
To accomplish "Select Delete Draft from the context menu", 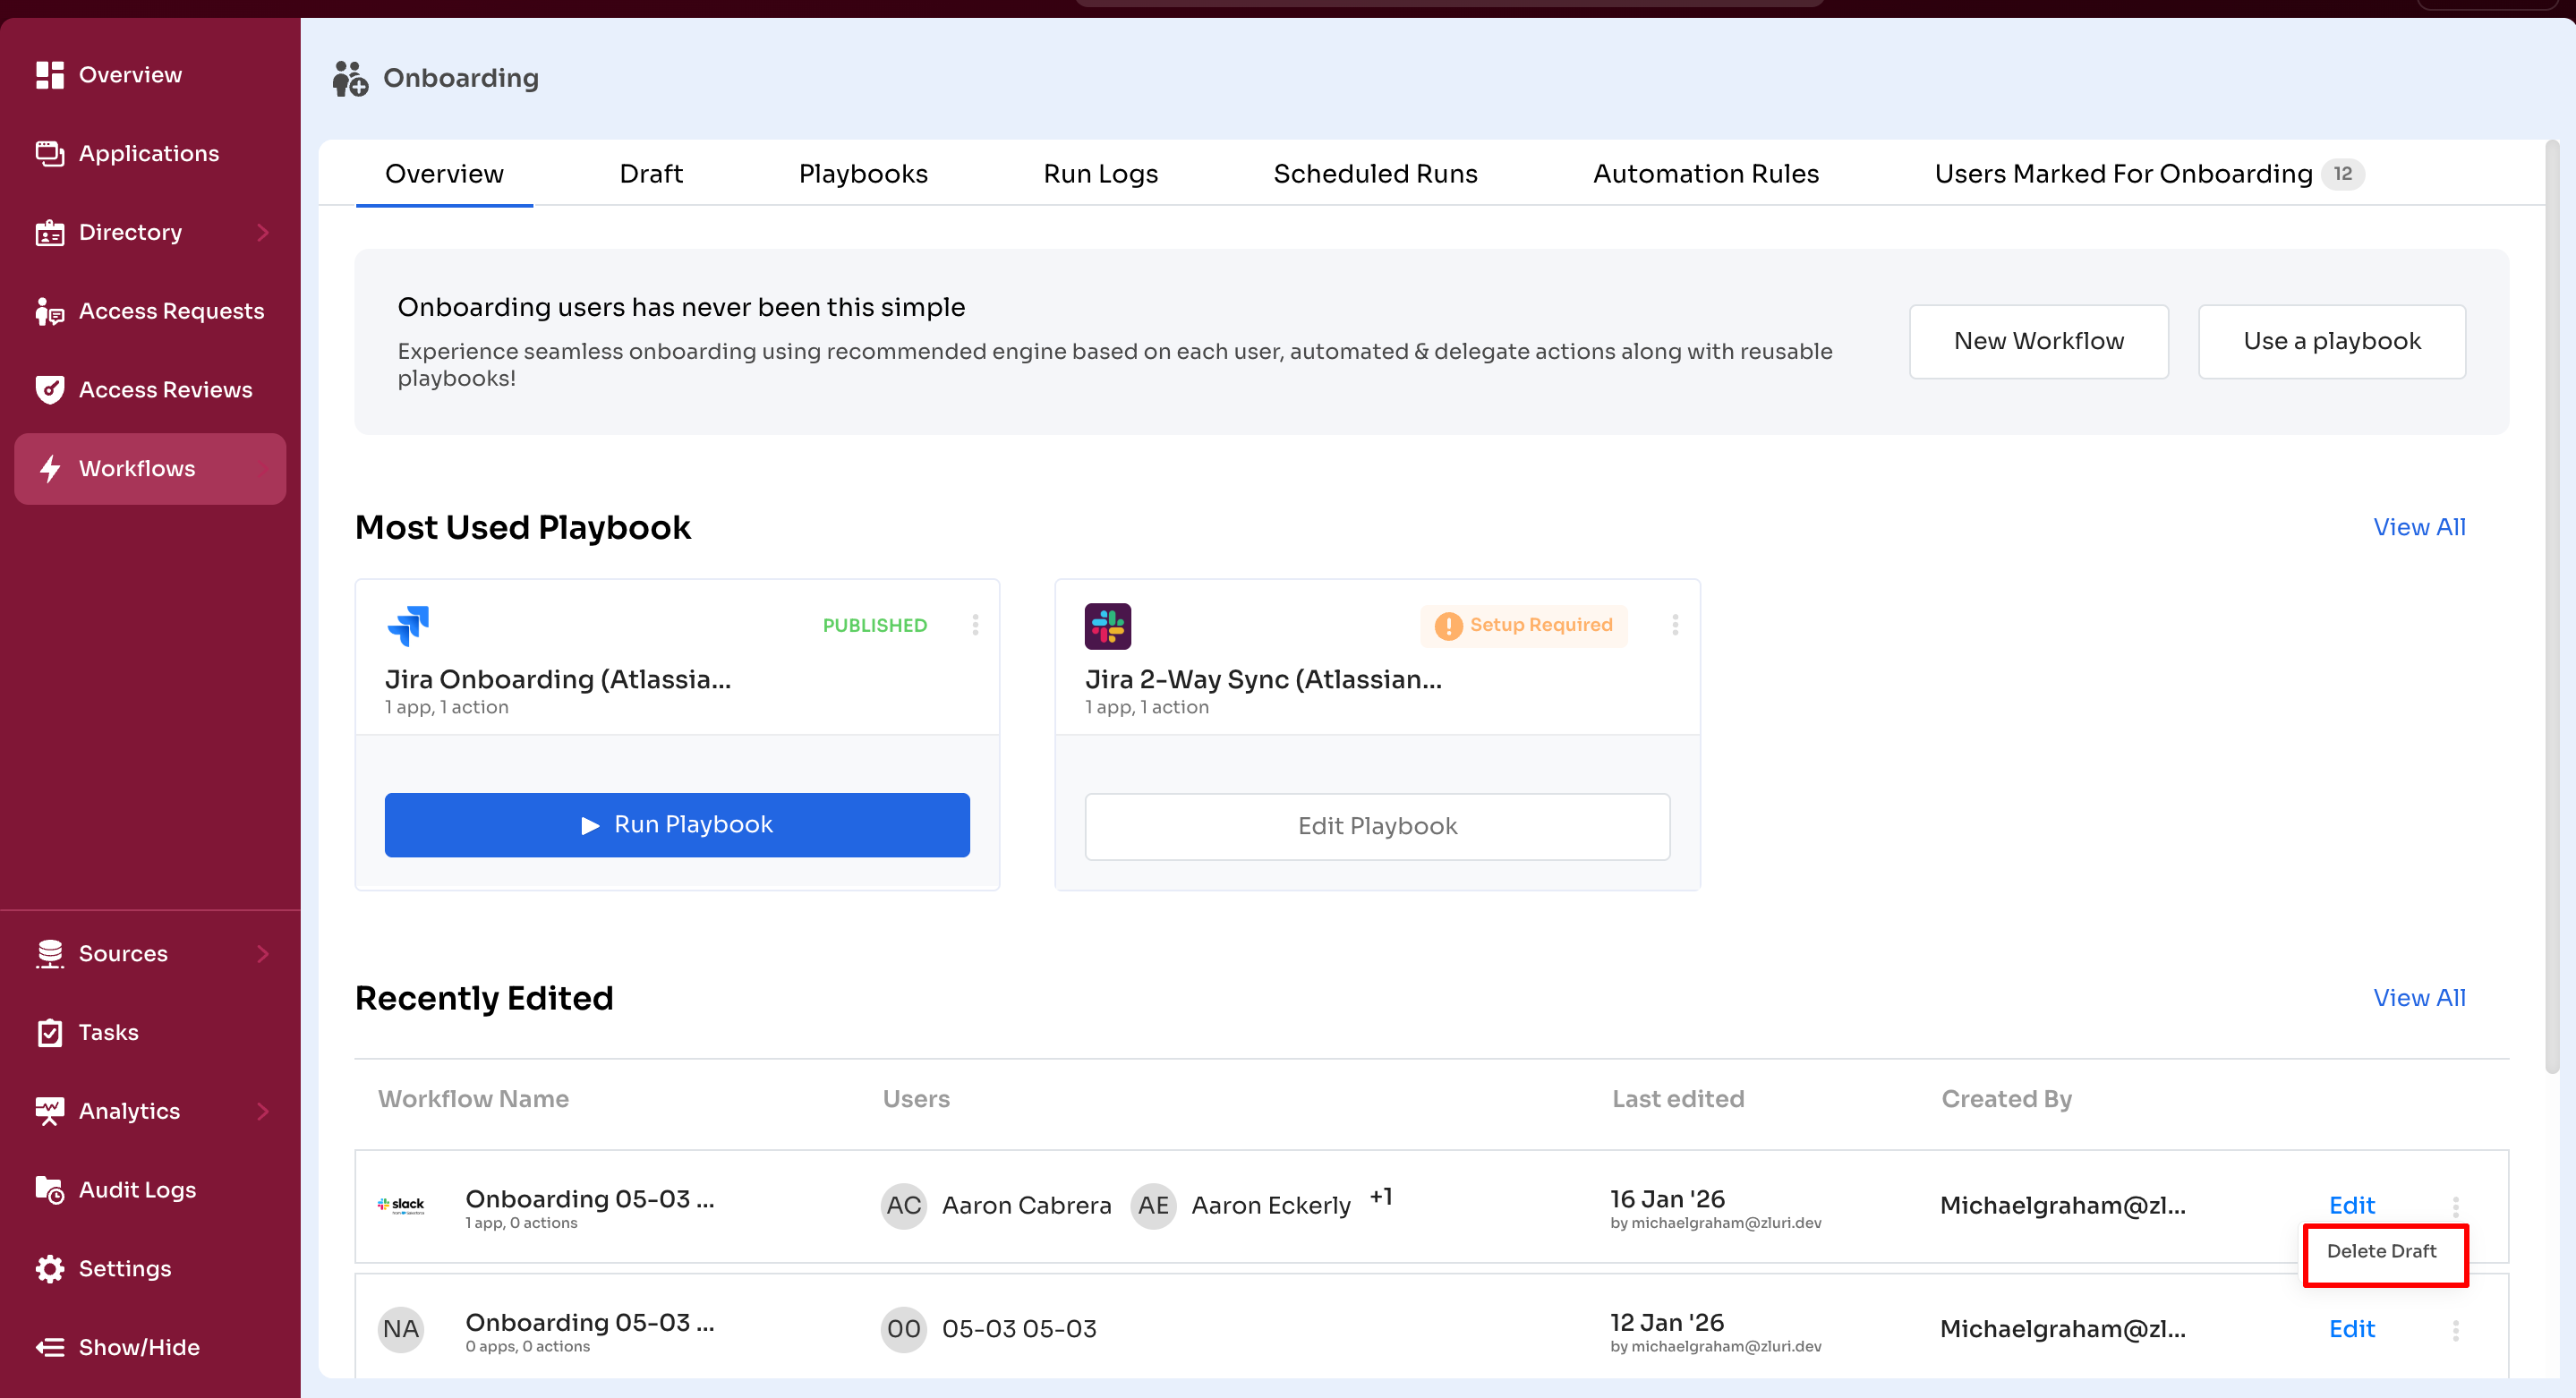I will coord(2381,1251).
